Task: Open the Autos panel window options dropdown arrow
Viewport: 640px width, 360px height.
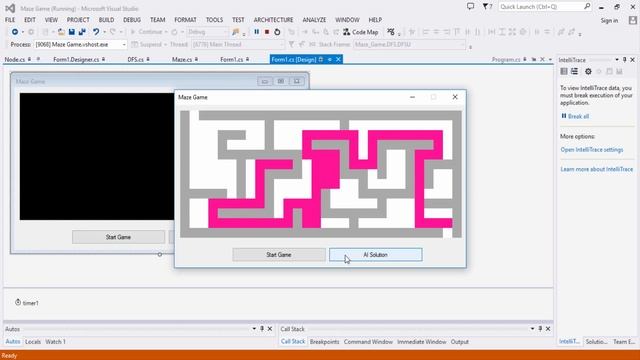Action: 254,329
